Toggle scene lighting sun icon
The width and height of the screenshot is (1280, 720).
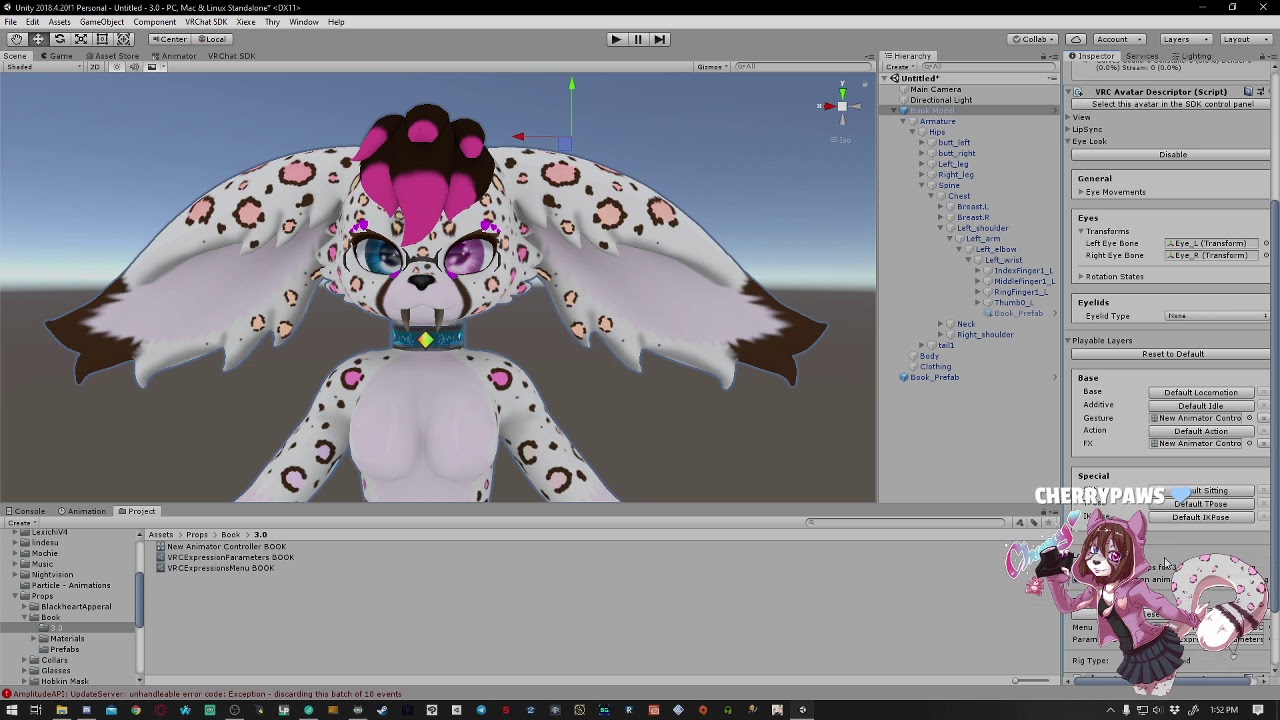(116, 67)
